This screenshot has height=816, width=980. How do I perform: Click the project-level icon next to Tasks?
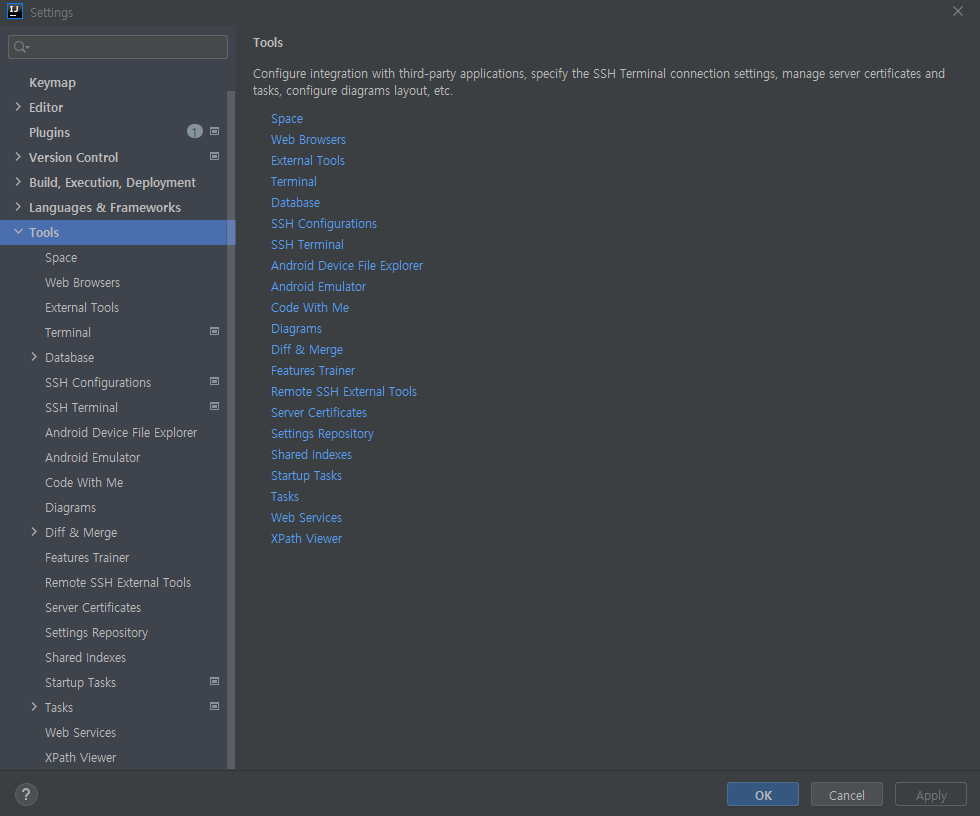(x=214, y=706)
